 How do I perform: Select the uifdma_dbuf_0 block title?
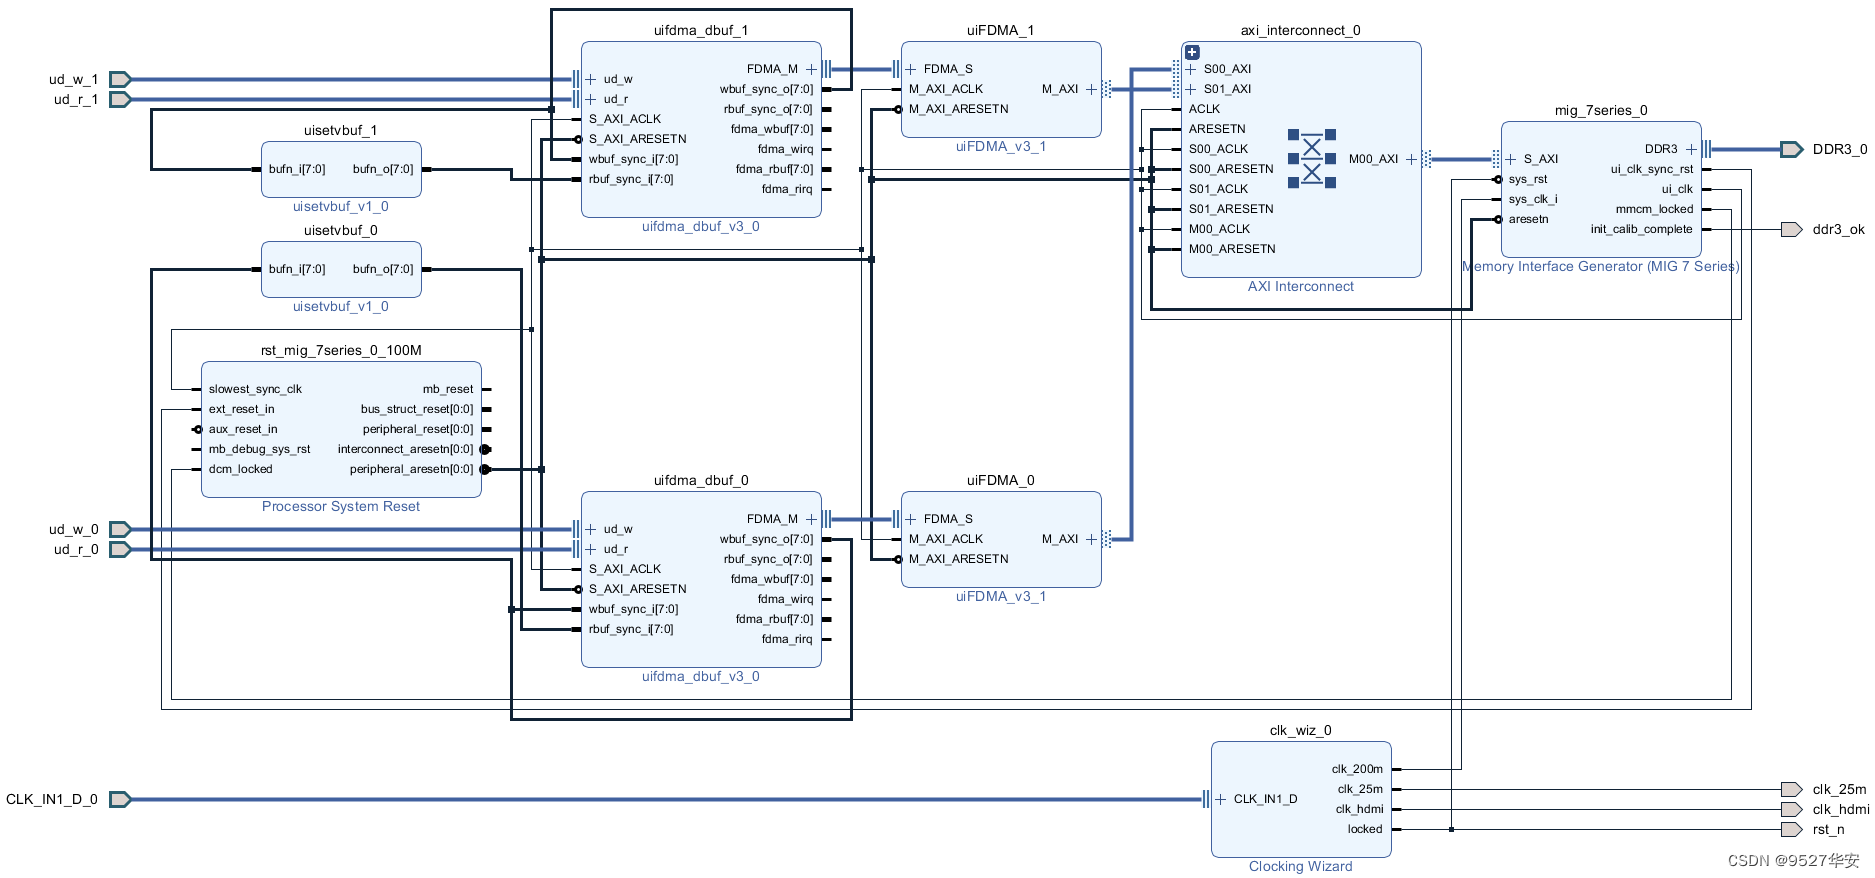click(x=701, y=480)
